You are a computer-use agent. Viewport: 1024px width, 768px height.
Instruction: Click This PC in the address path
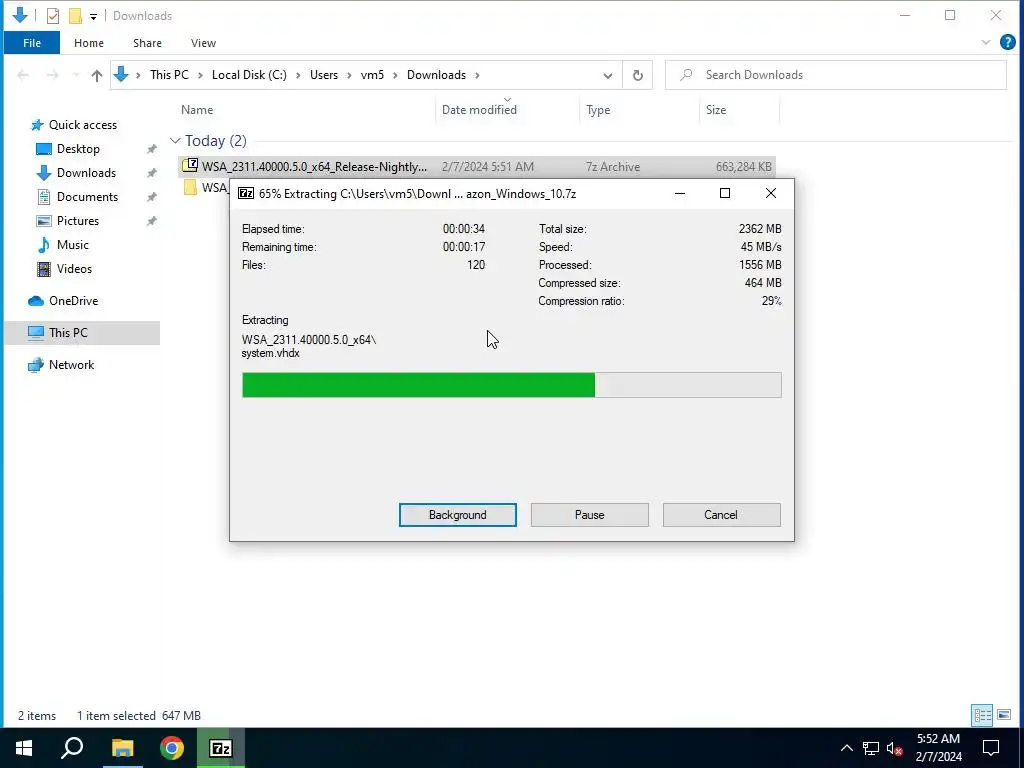tap(169, 75)
